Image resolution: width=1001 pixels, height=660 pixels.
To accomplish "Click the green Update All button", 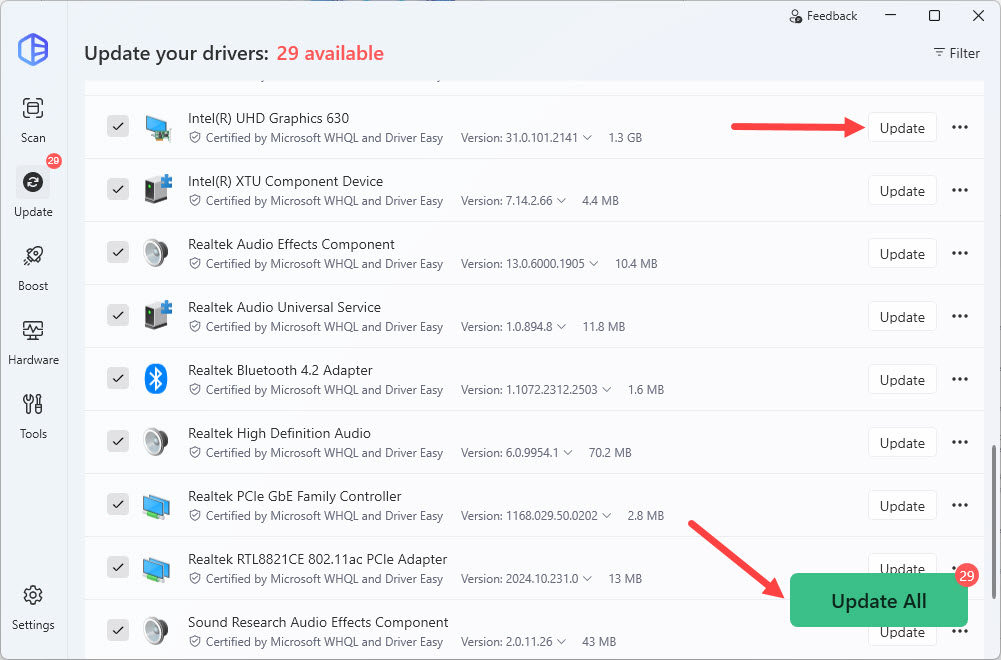I will point(878,600).
